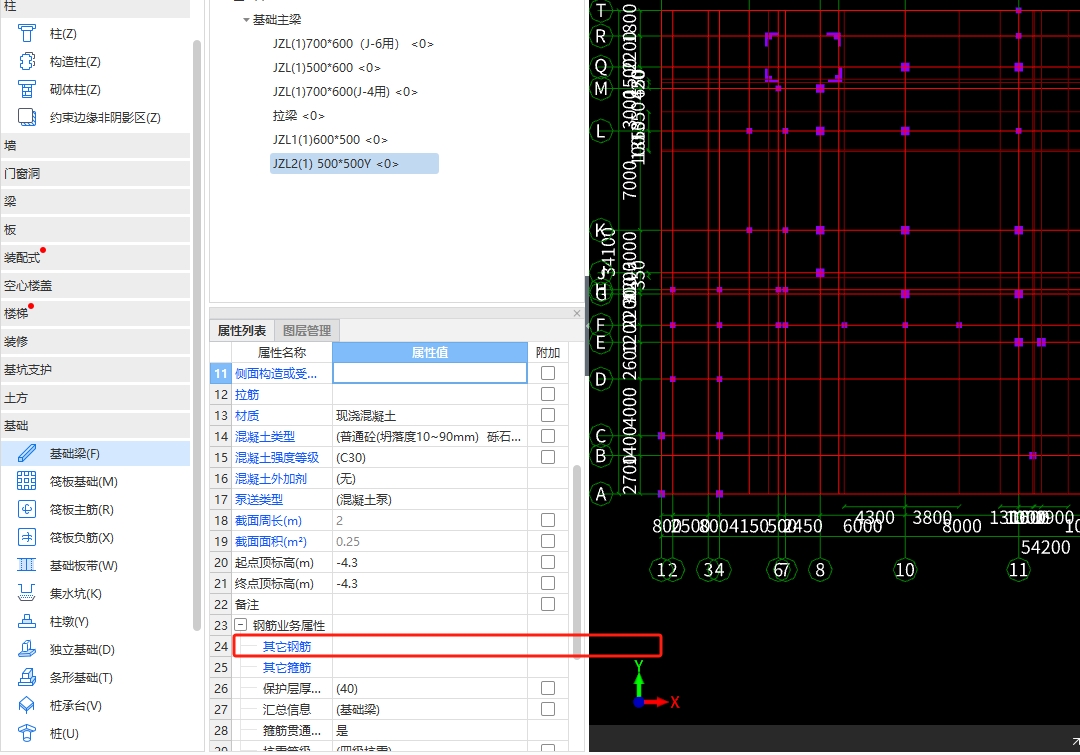
Task: Expand the 装配式 category section
Action: (95, 257)
